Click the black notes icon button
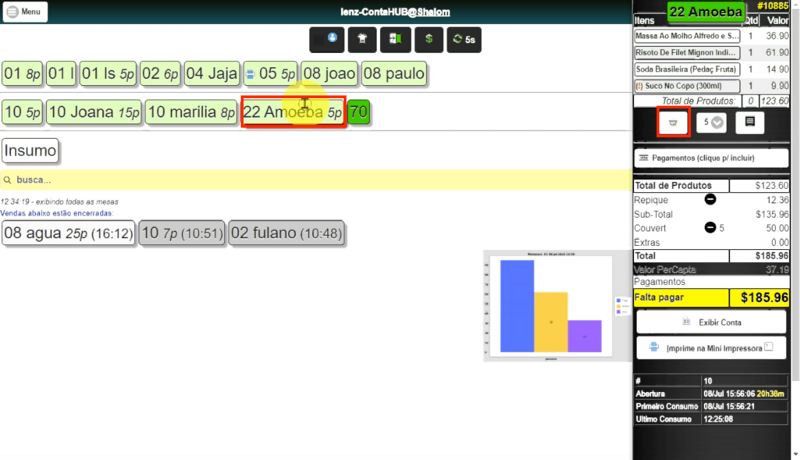This screenshot has width=800, height=460. click(749, 122)
